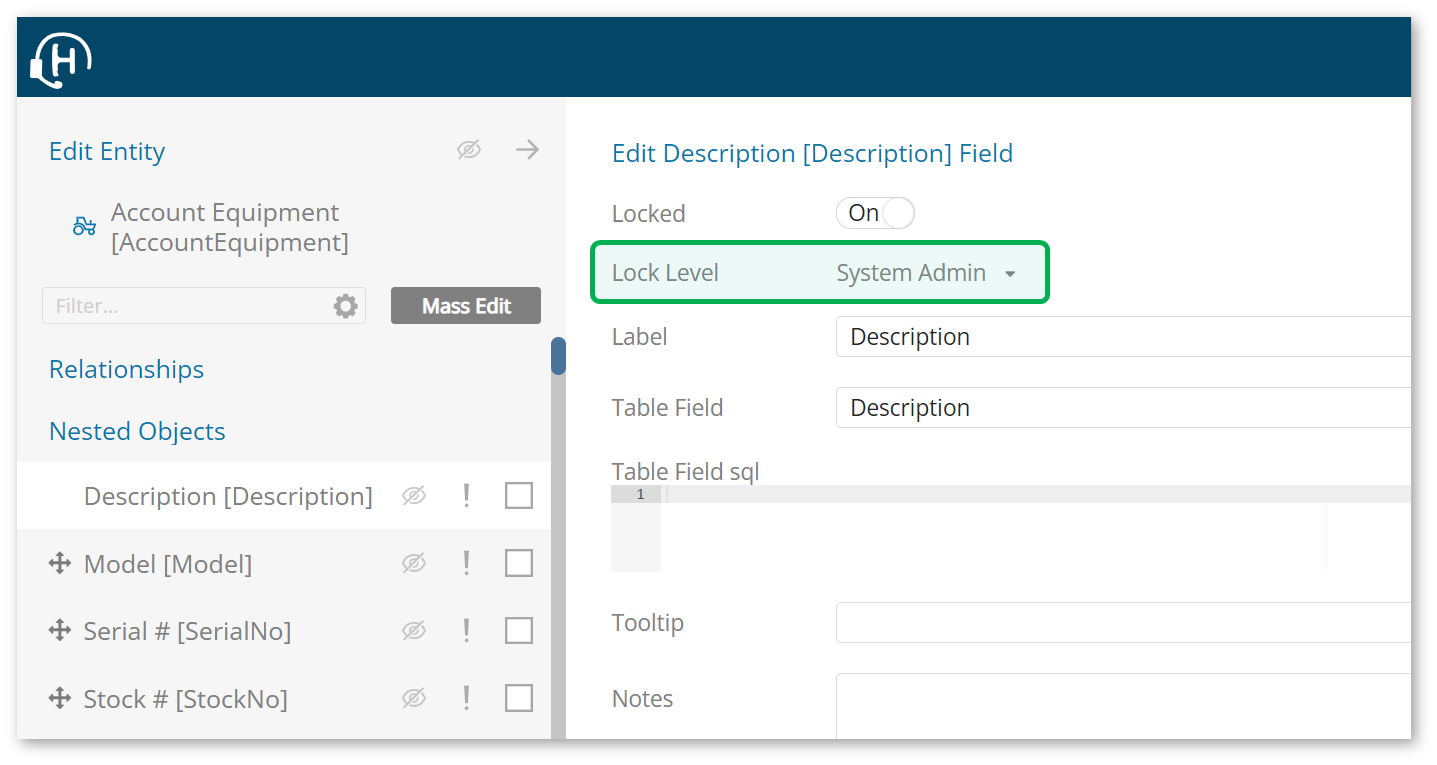Click exclamation icon on Serial # row
This screenshot has width=1437, height=765.
point(466,631)
